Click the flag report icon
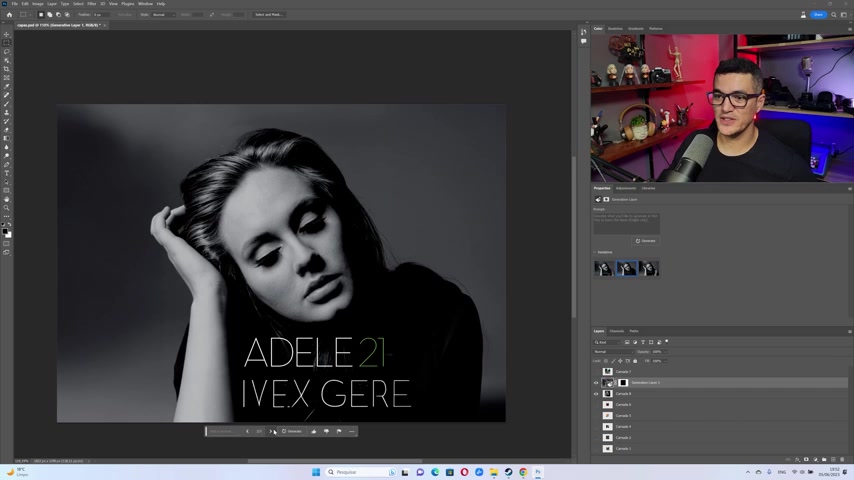 click(339, 432)
